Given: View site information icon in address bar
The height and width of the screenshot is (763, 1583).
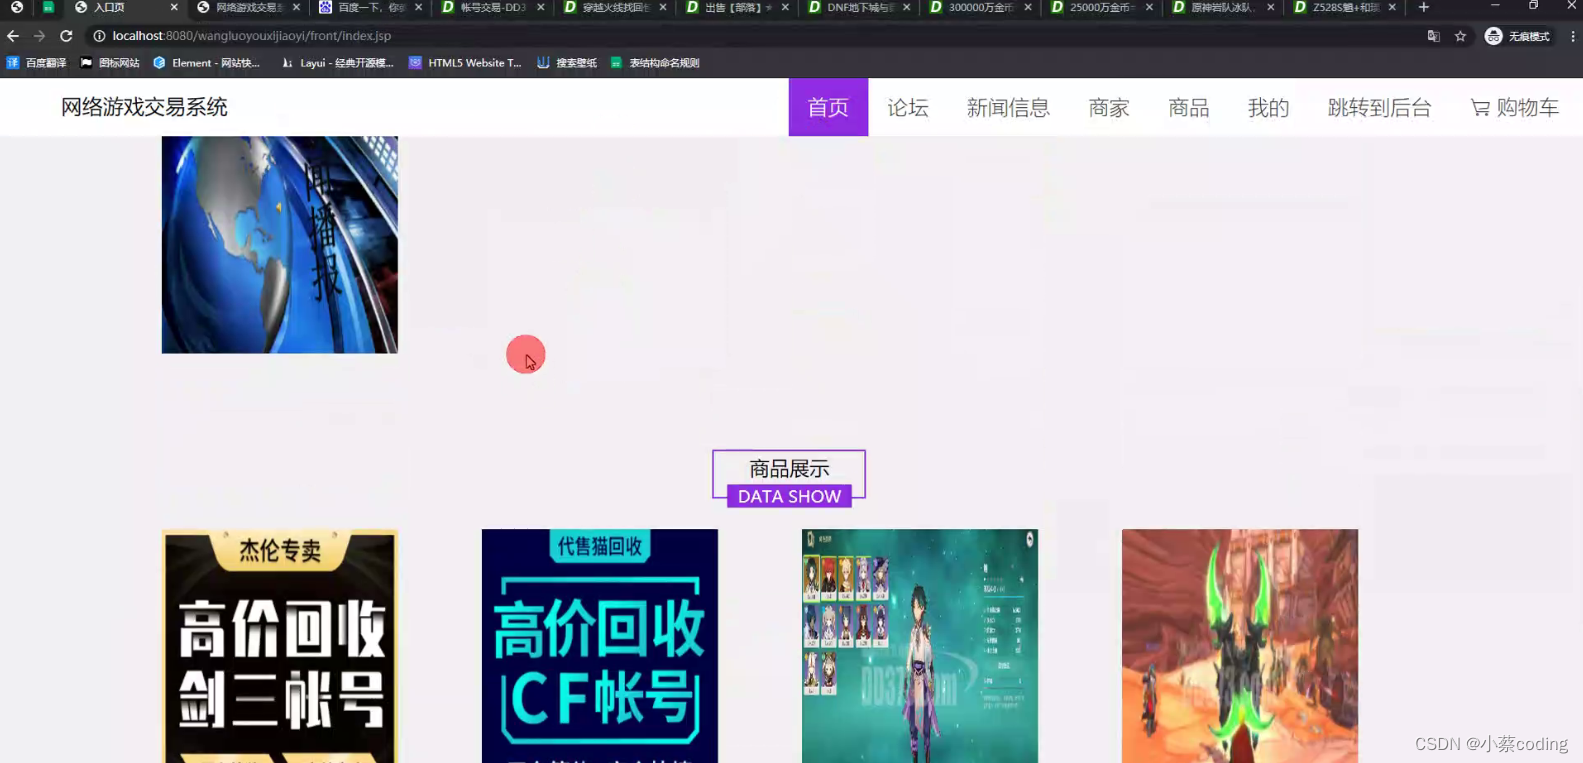Looking at the screenshot, I should click(99, 36).
